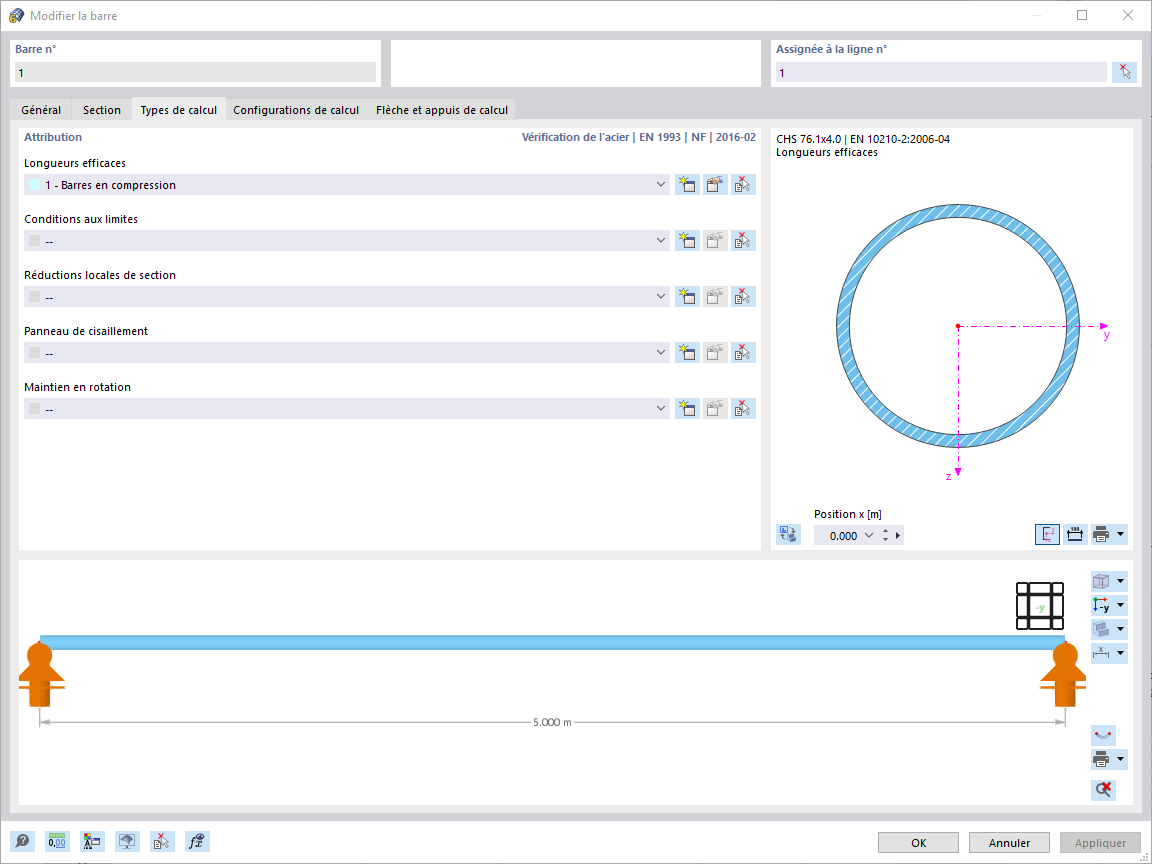Show deformed member line icon
Viewport: 1152px width, 864px height.
(x=1104, y=735)
